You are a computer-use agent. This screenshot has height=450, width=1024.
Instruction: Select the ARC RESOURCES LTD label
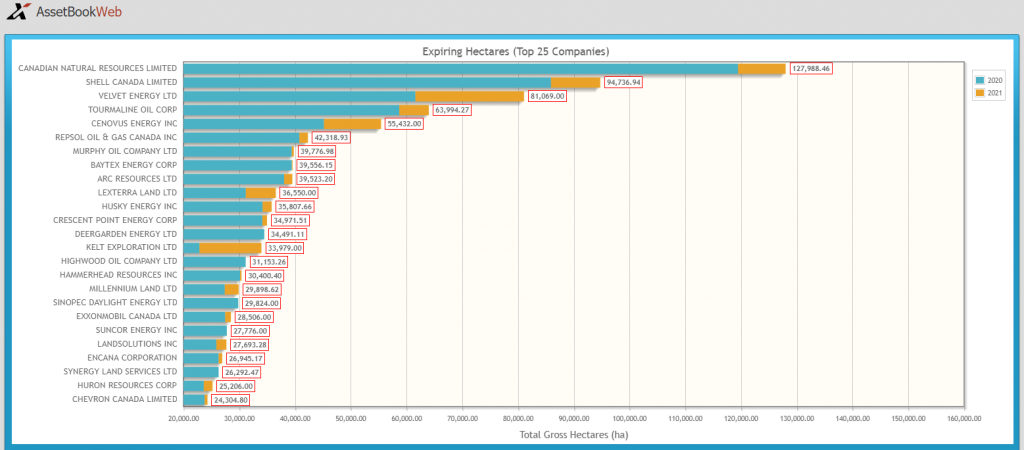tap(137, 178)
